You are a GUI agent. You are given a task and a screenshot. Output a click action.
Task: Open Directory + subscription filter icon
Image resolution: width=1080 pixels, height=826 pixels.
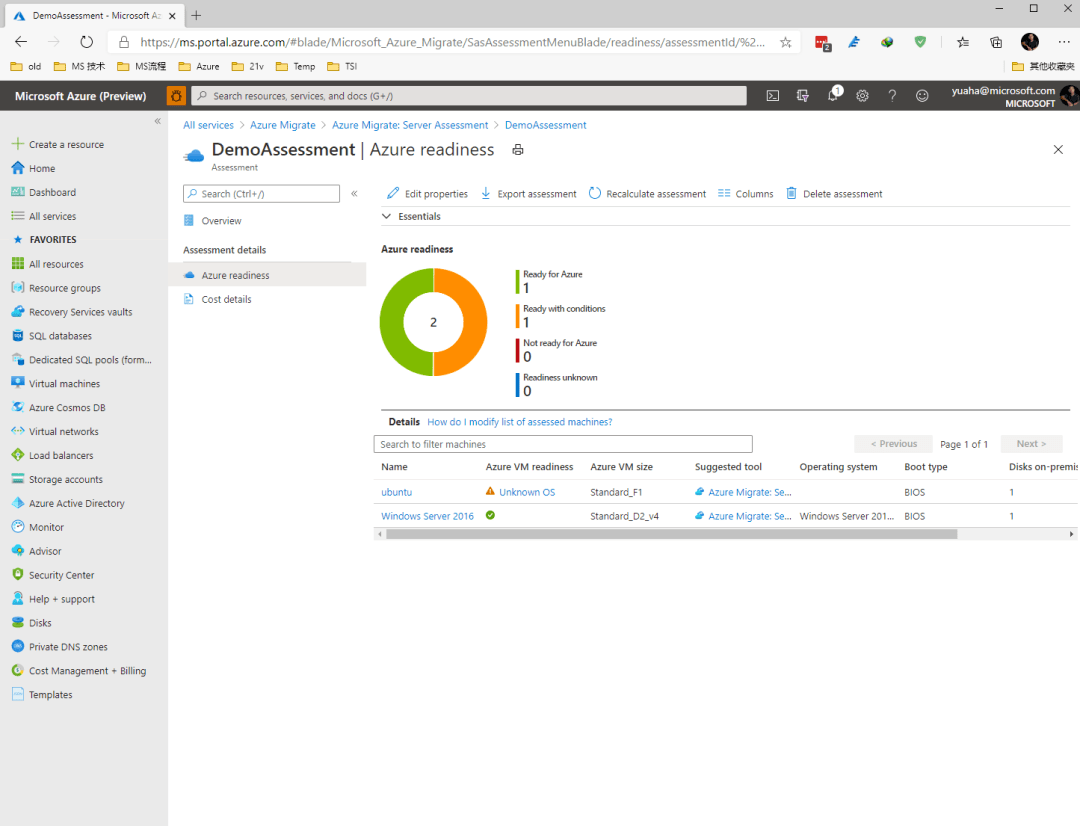802,96
